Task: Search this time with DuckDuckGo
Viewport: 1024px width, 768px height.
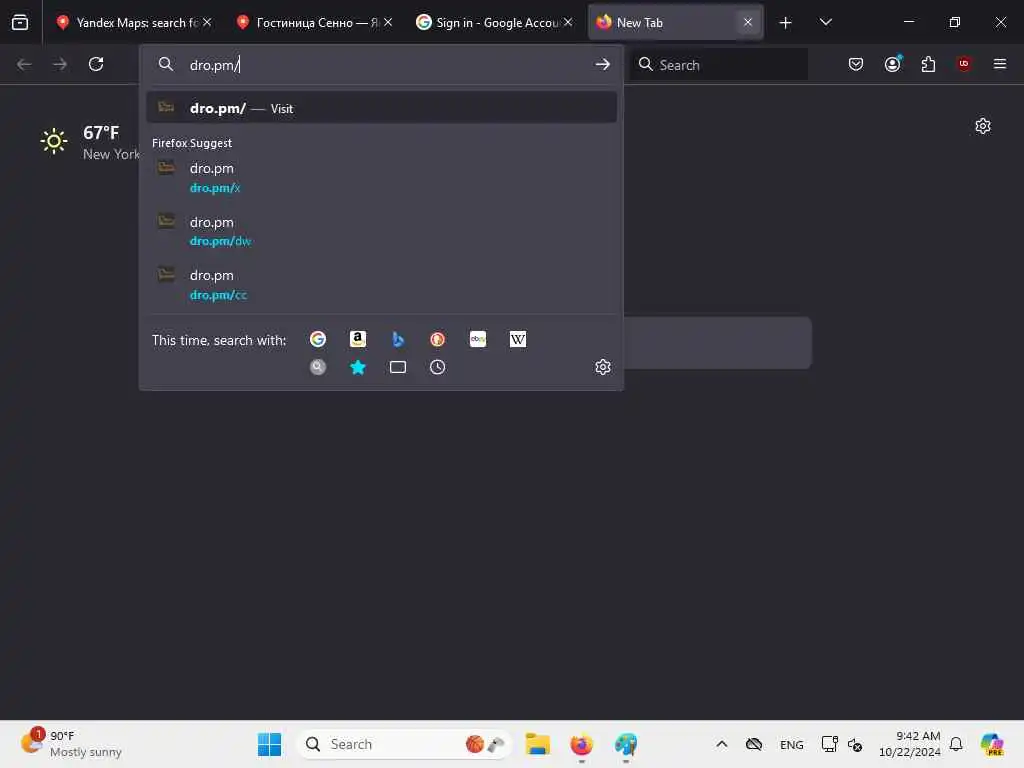Action: click(x=438, y=339)
